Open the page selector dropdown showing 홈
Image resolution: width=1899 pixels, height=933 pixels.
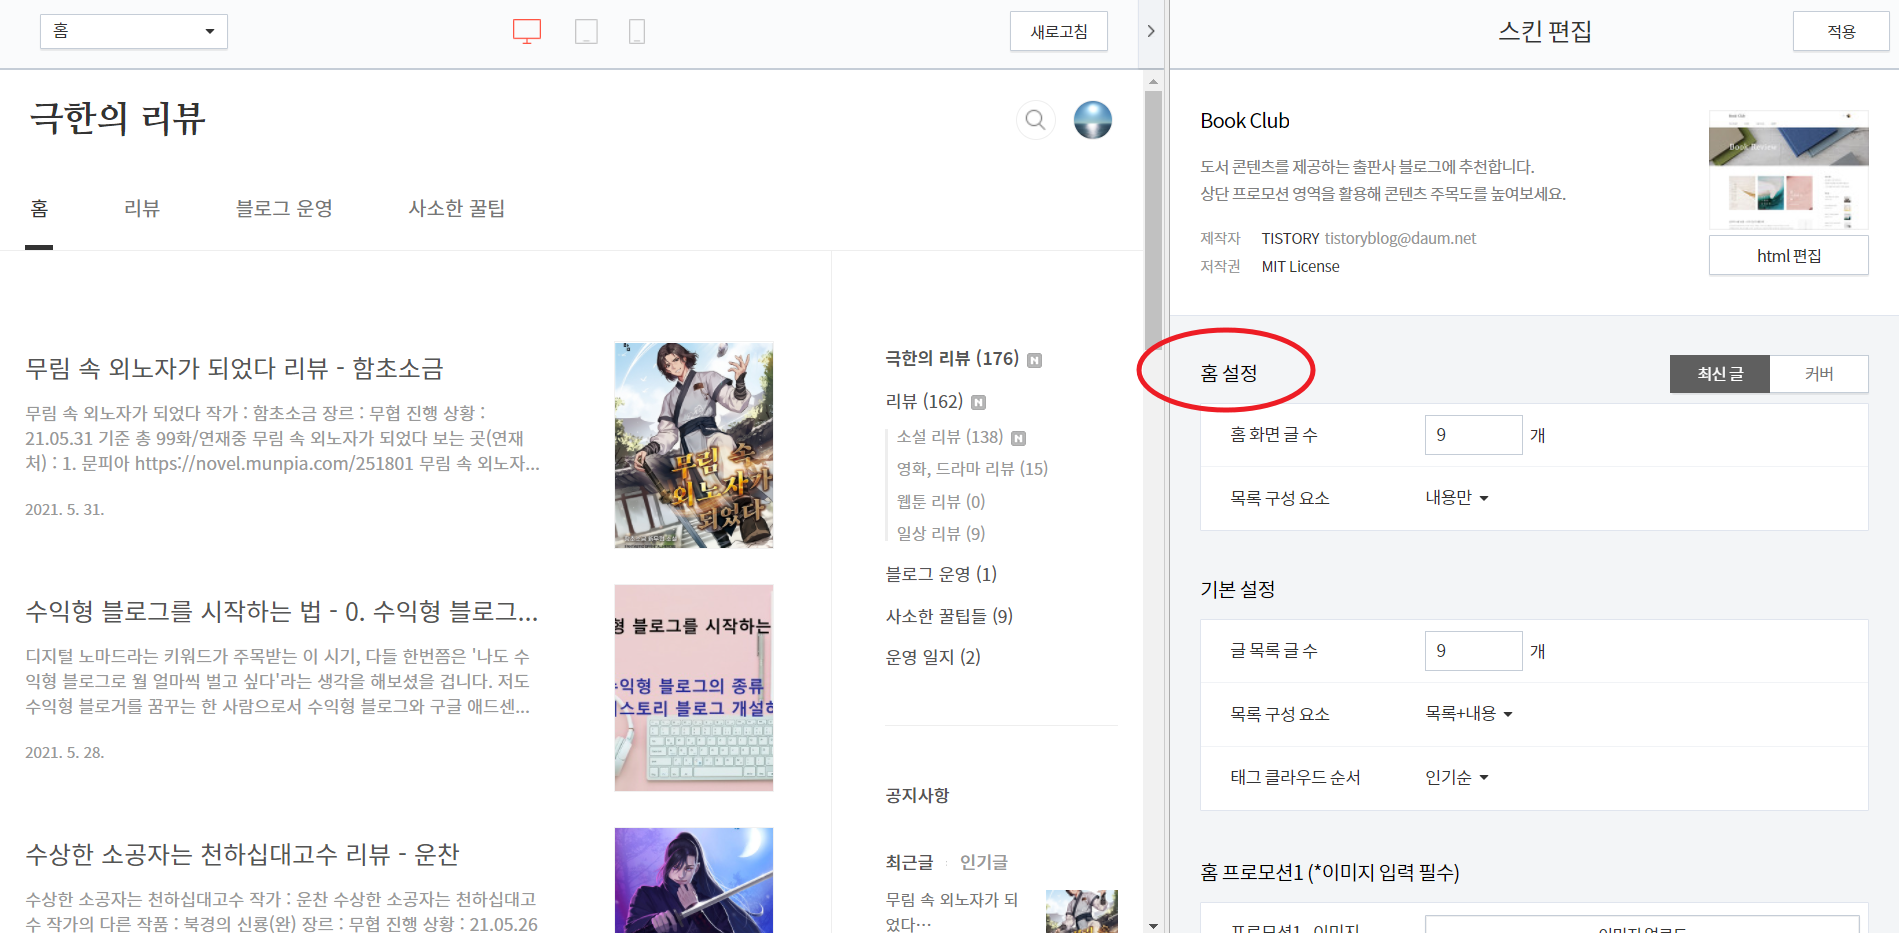click(x=134, y=31)
